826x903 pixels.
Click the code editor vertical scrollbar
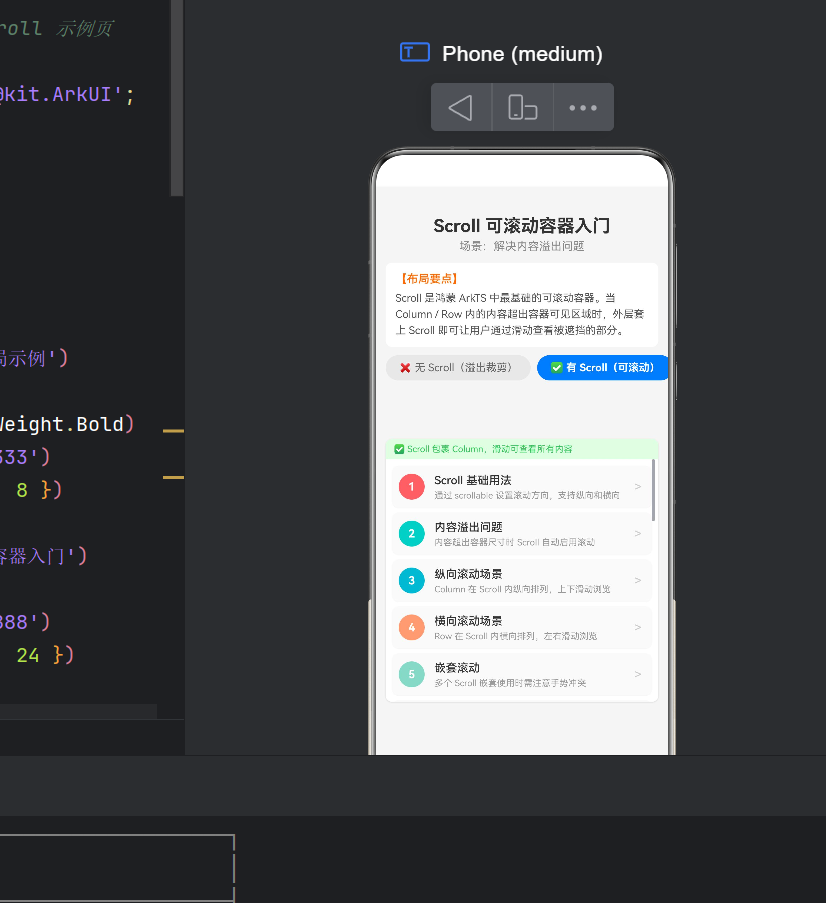(x=177, y=98)
